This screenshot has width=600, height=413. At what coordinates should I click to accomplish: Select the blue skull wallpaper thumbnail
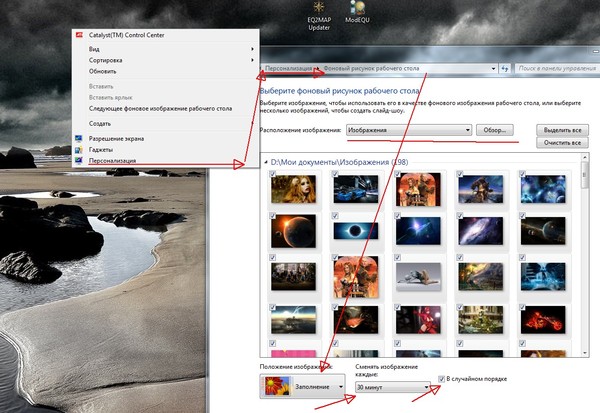(543, 277)
